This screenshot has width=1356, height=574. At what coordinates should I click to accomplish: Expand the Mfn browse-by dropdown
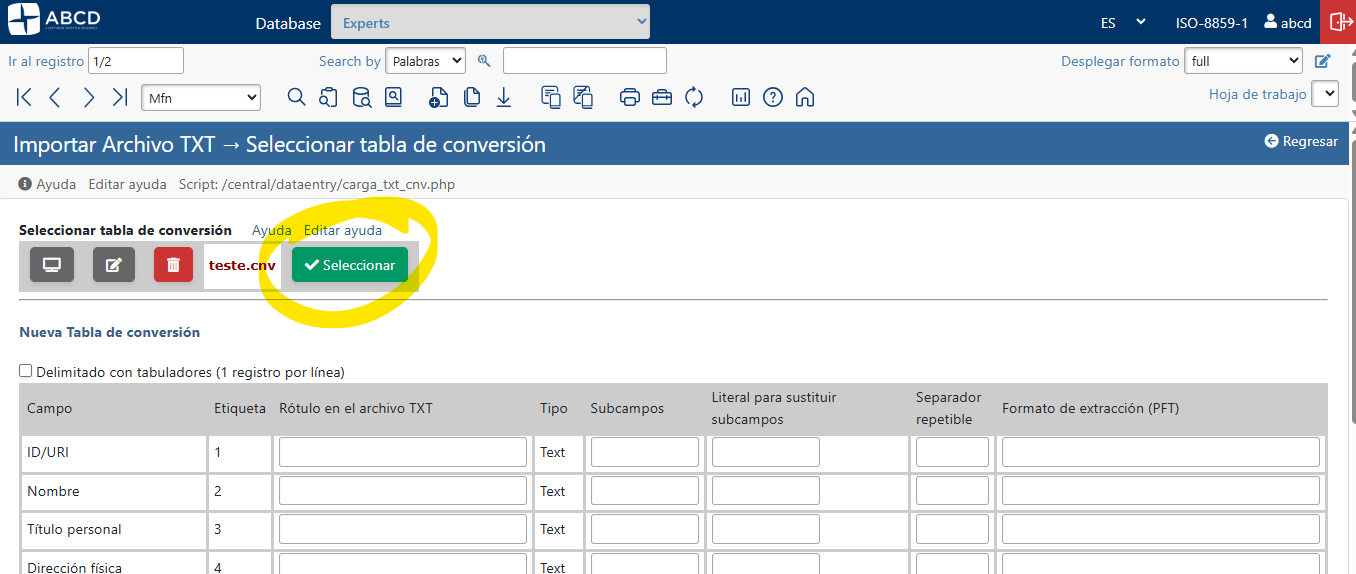coord(201,97)
